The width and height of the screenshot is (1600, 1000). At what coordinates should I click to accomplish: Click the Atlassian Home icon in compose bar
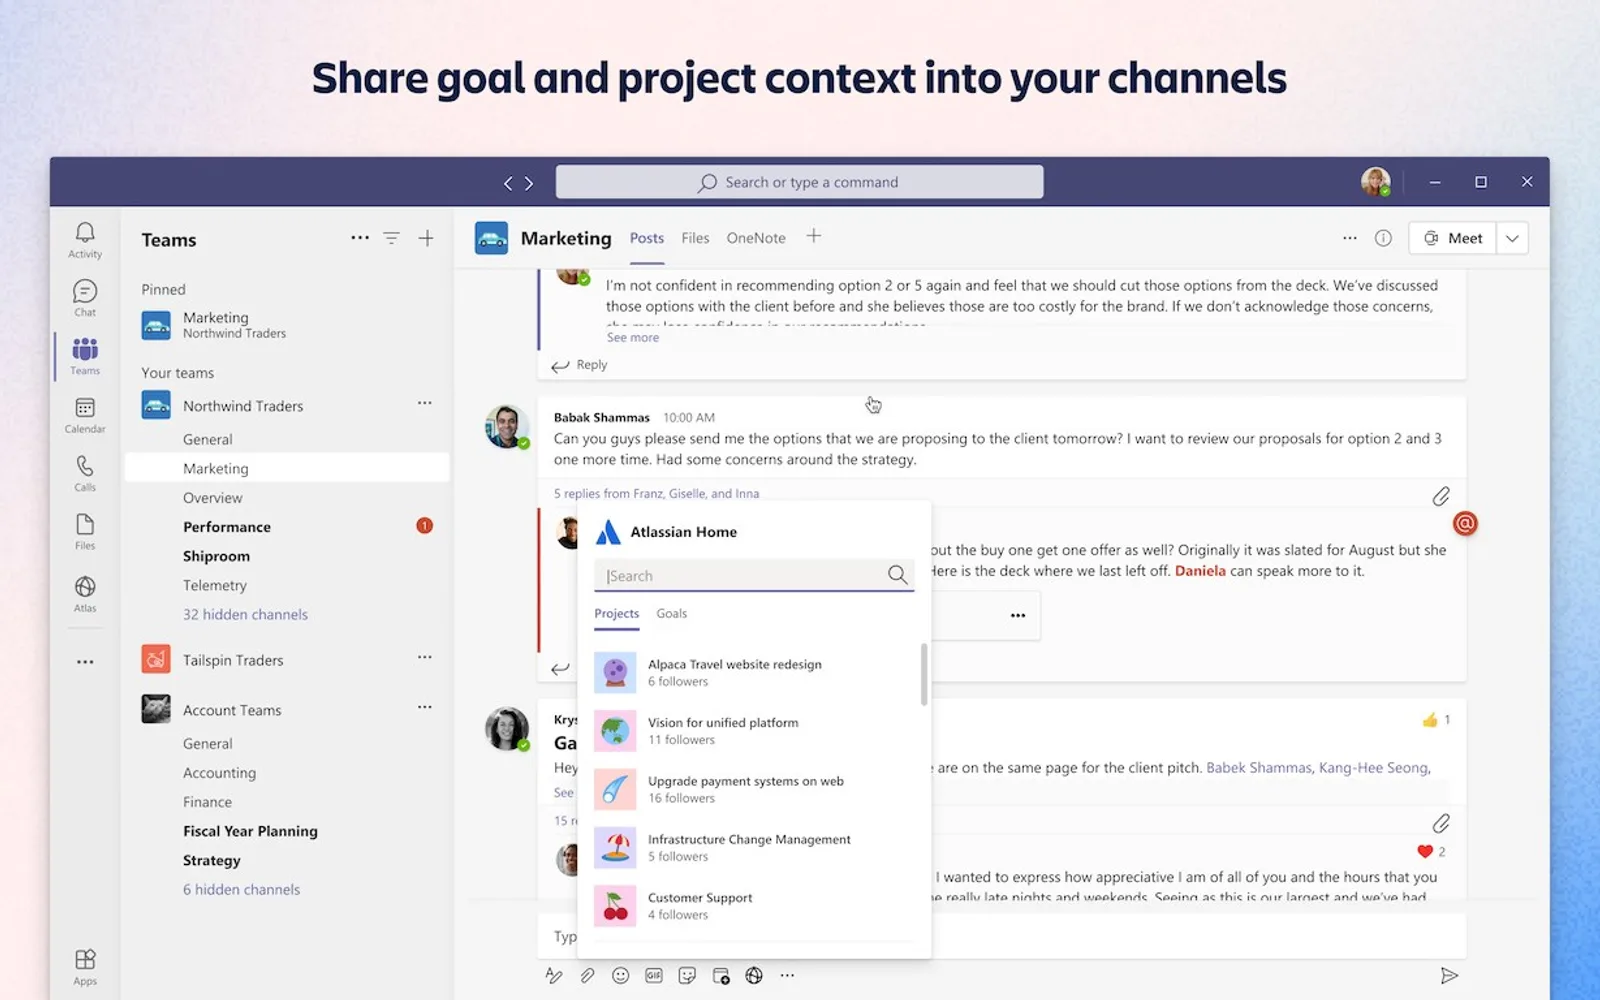[754, 976]
